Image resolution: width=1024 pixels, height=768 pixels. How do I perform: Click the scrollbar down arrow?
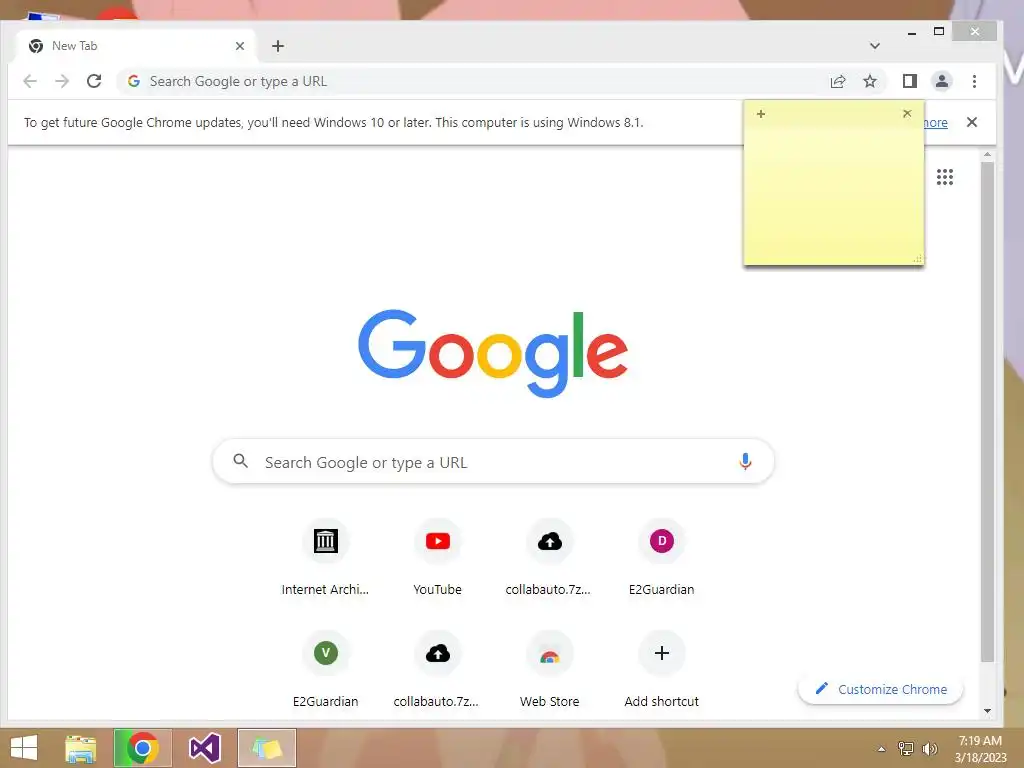(987, 711)
